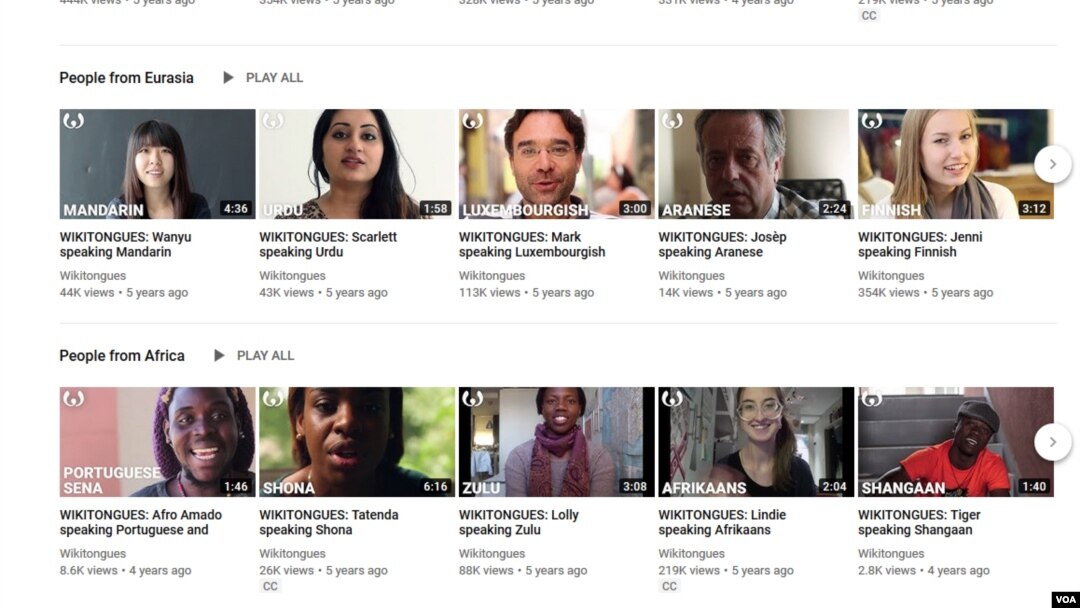
Task: Click Wikitongues channel under Zulu video
Action: (492, 554)
